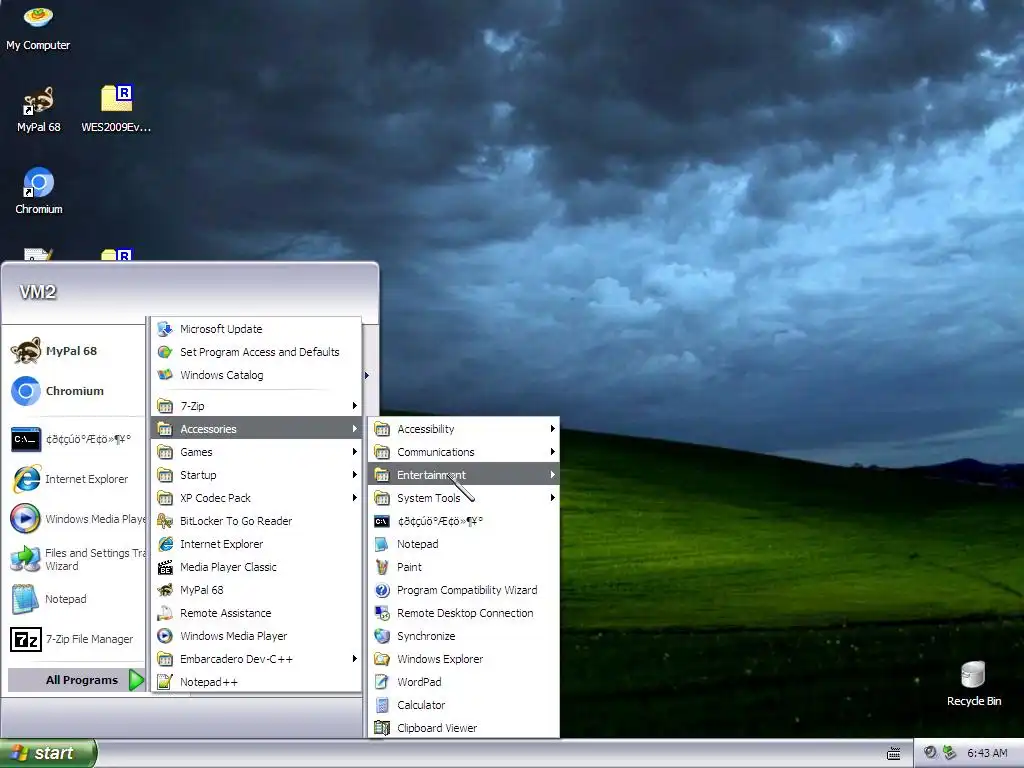Click the taskbar clock showing 6:43 AM

tap(987, 753)
